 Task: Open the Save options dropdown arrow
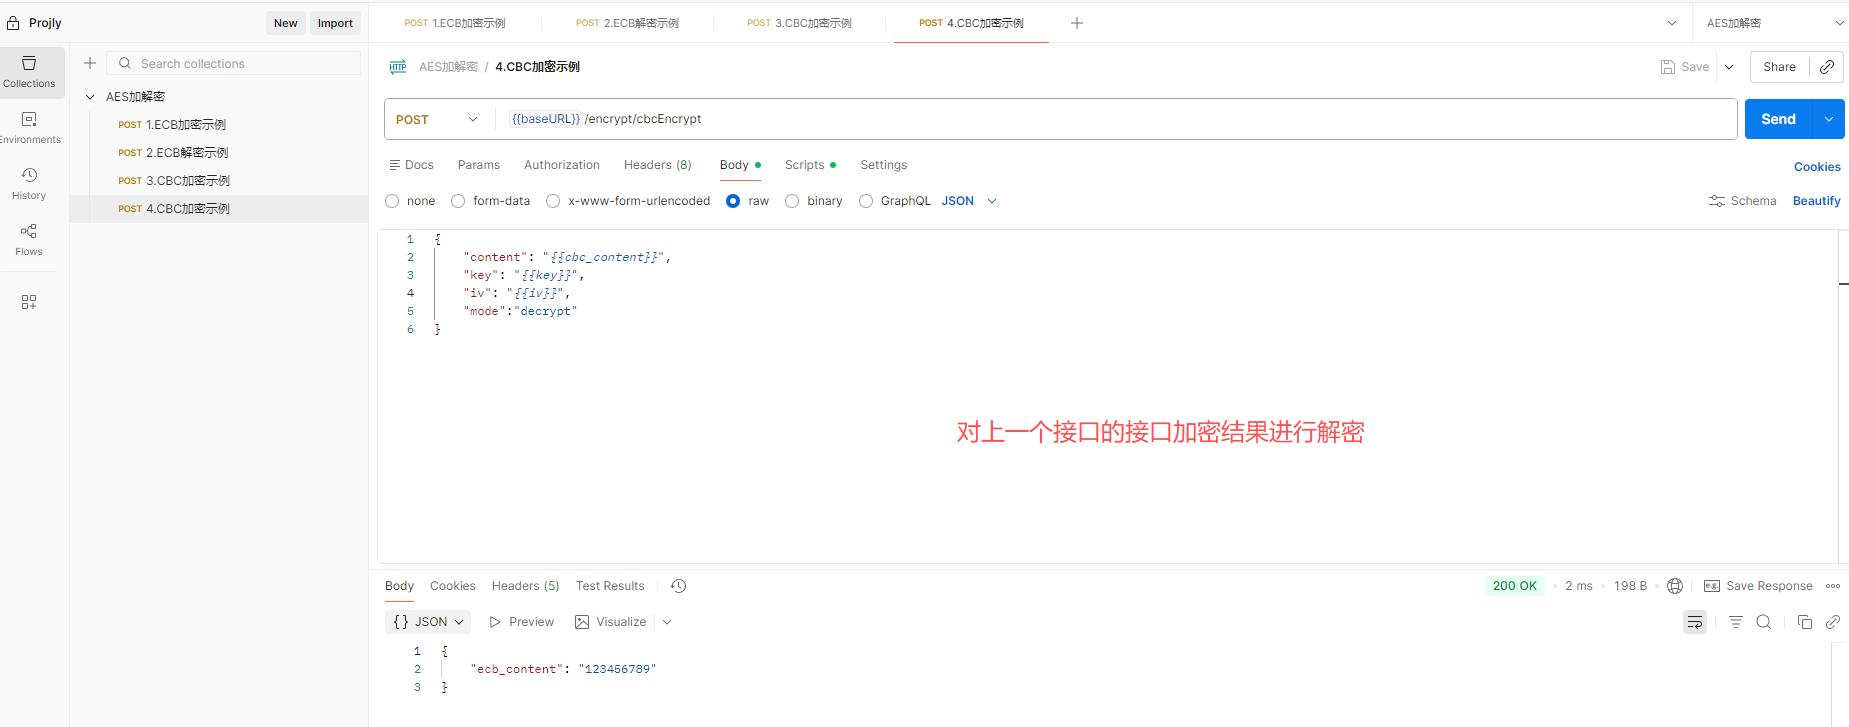pyautogui.click(x=1729, y=67)
